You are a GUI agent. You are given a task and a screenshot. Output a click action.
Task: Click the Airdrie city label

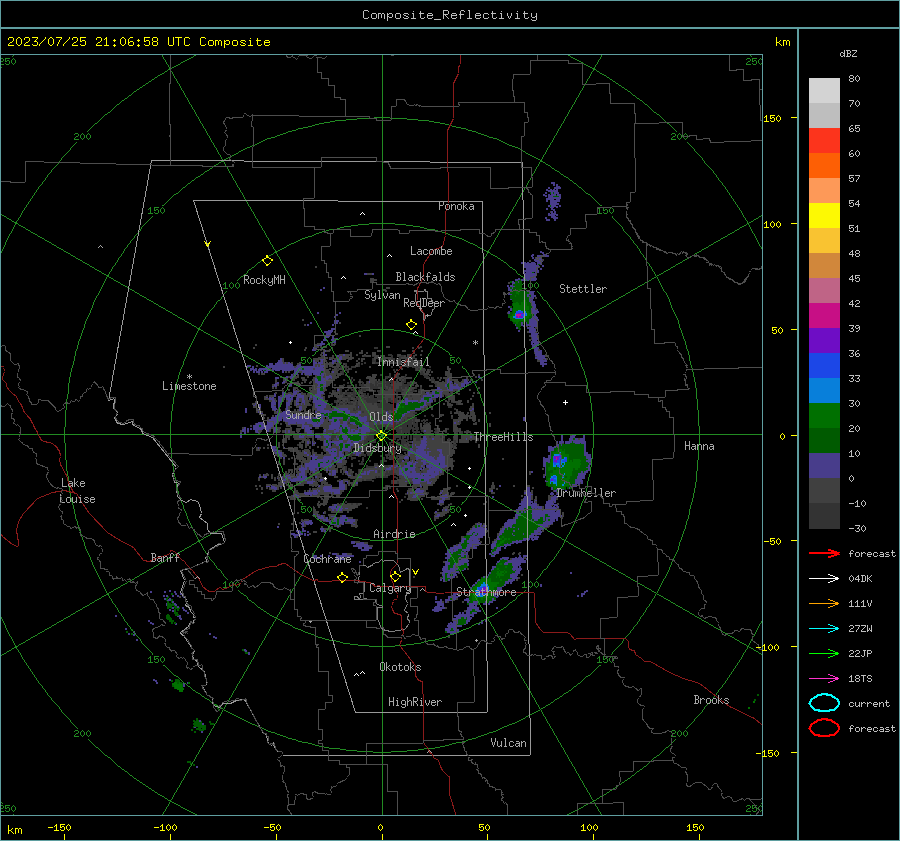tap(394, 534)
